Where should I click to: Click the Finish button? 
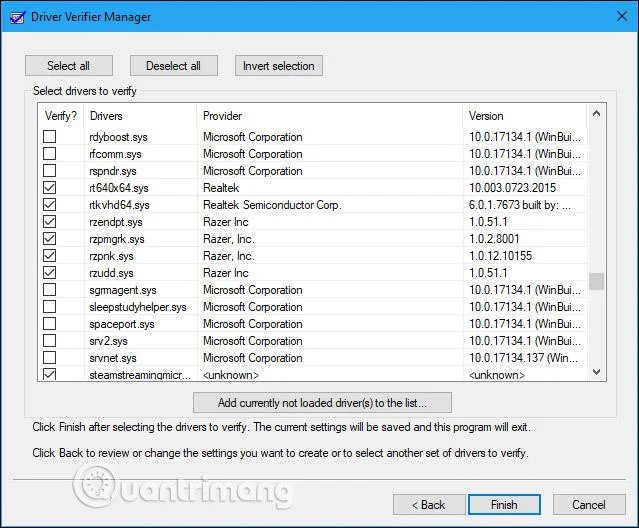tap(505, 505)
